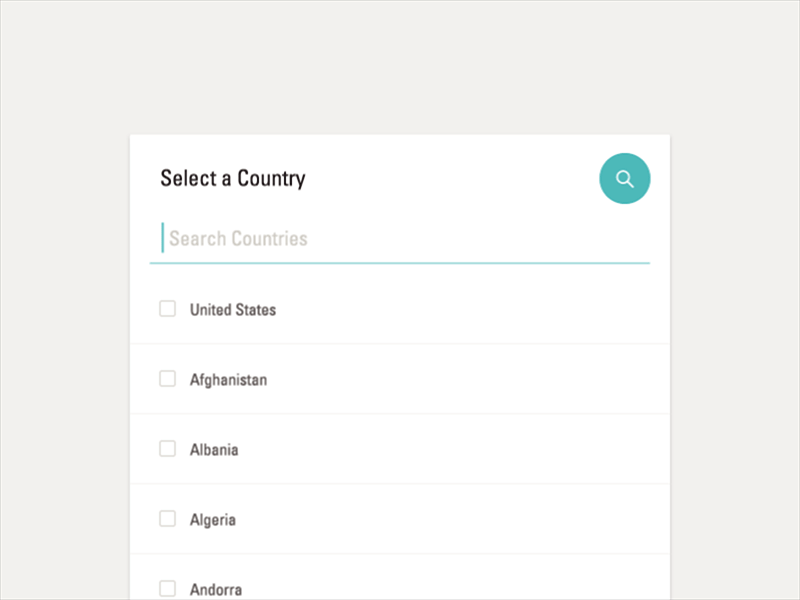Click the Afghanistan text label

pyautogui.click(x=228, y=380)
